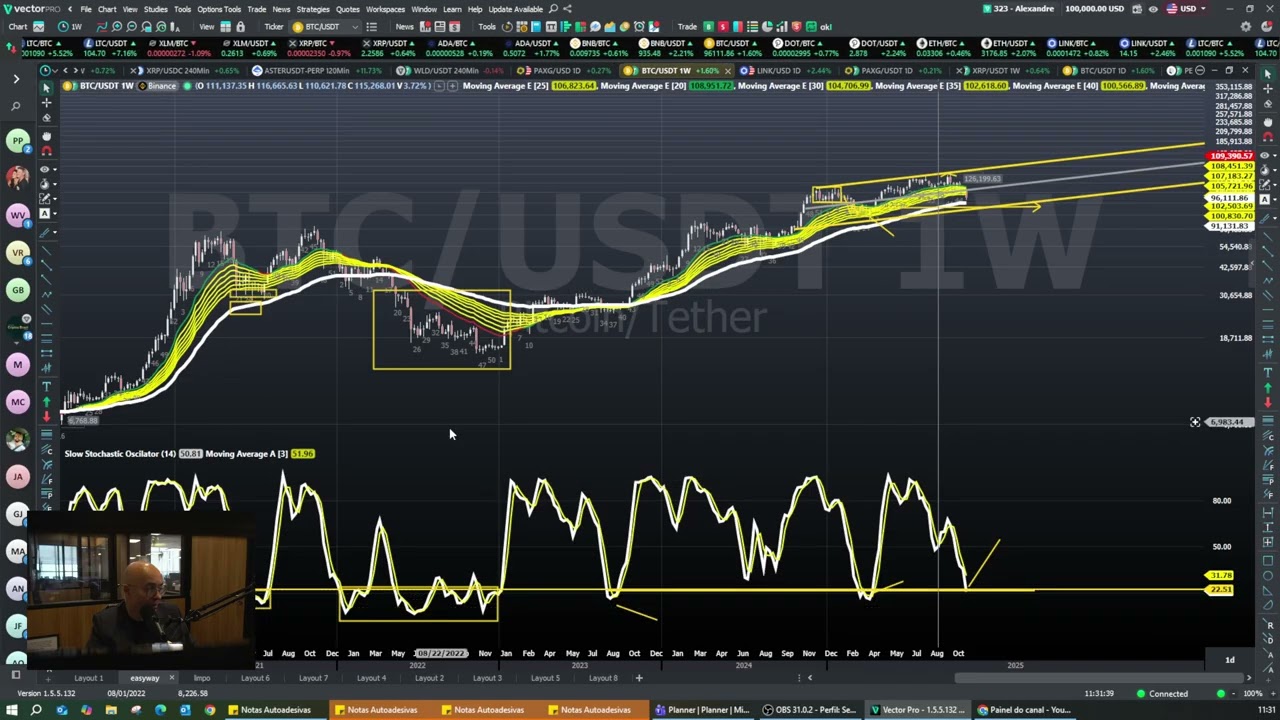Select the Layout 8 tab
Viewport: 1280px width, 720px height.
[603, 678]
